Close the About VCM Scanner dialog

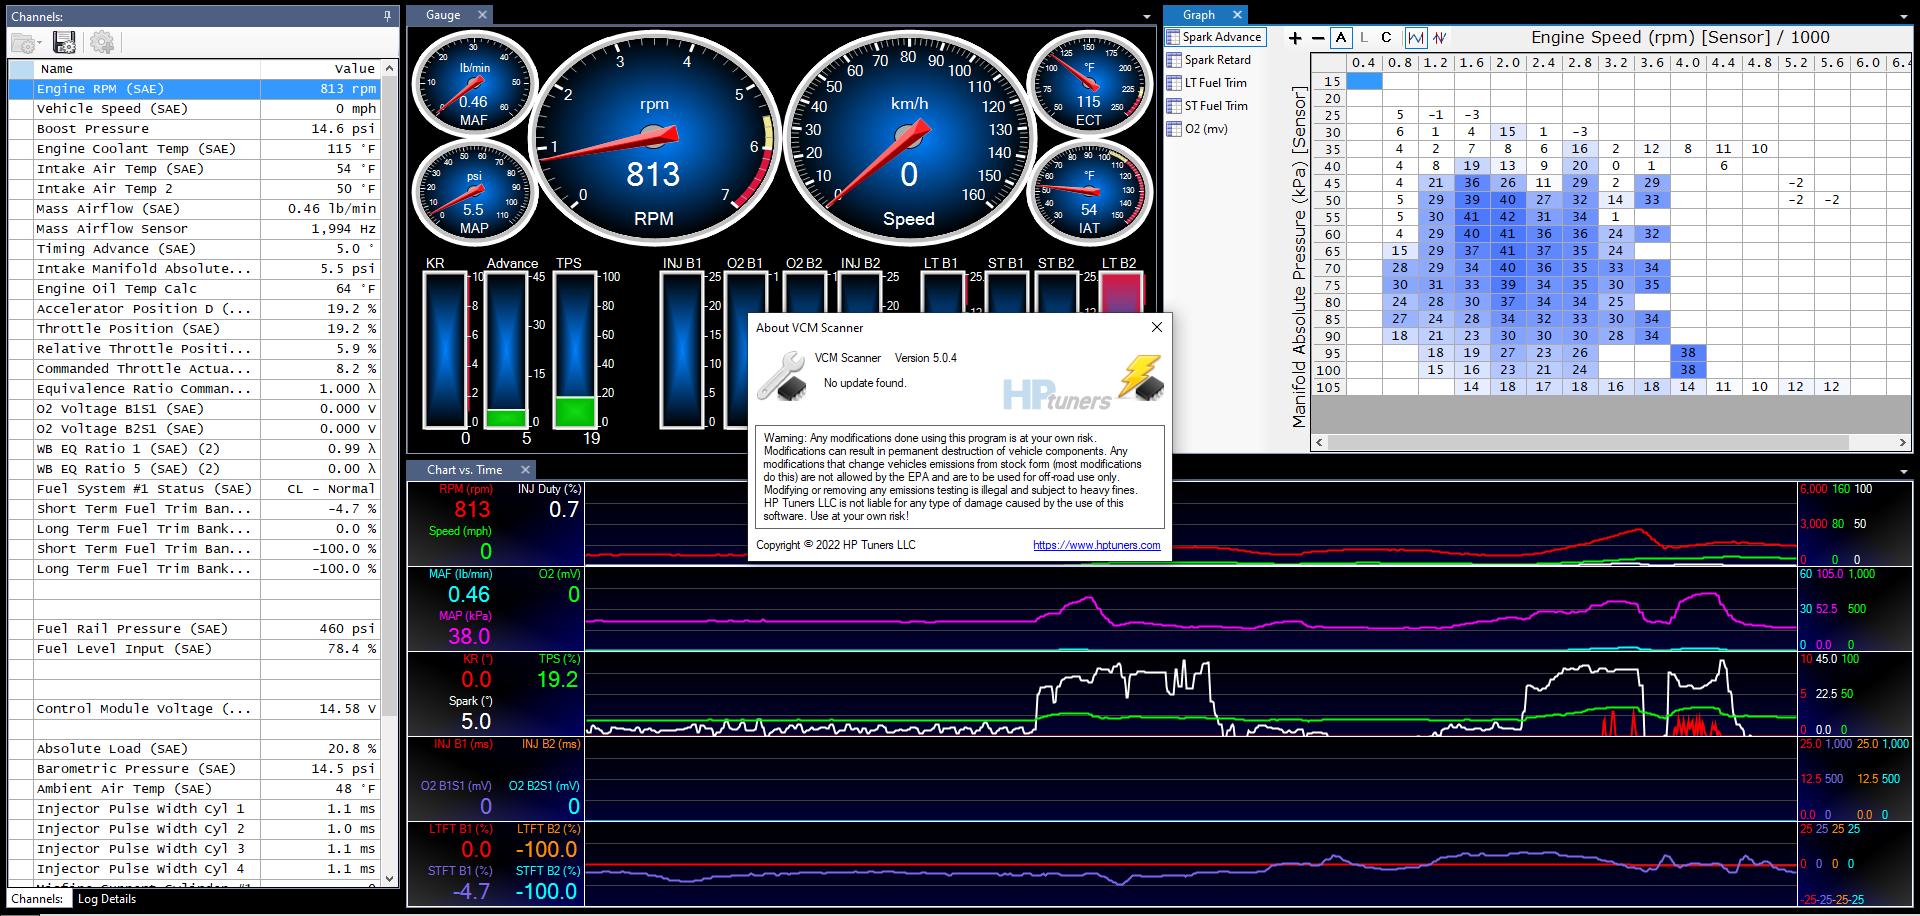click(1156, 327)
